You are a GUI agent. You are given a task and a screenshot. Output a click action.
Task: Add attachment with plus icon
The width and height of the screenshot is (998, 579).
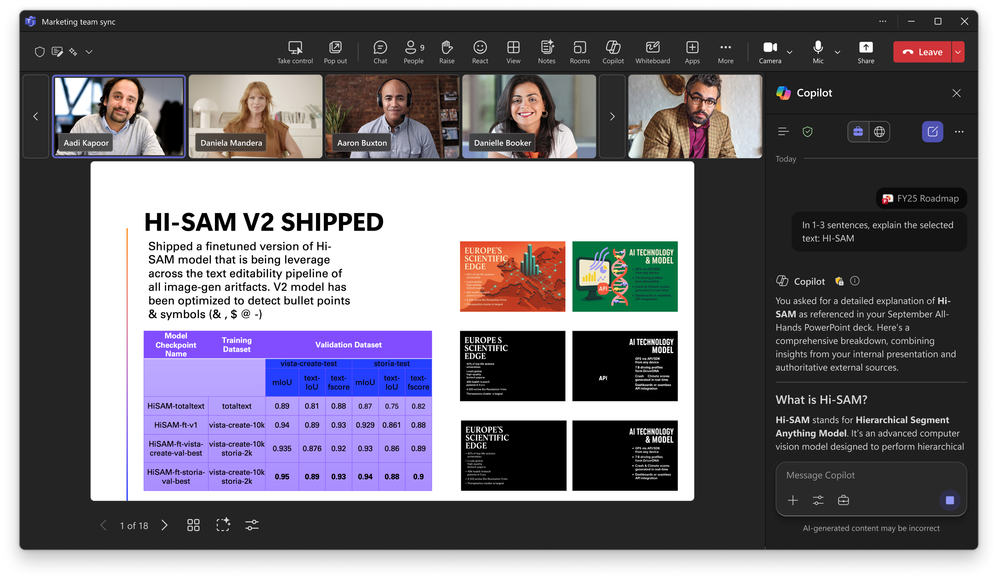pyautogui.click(x=792, y=500)
